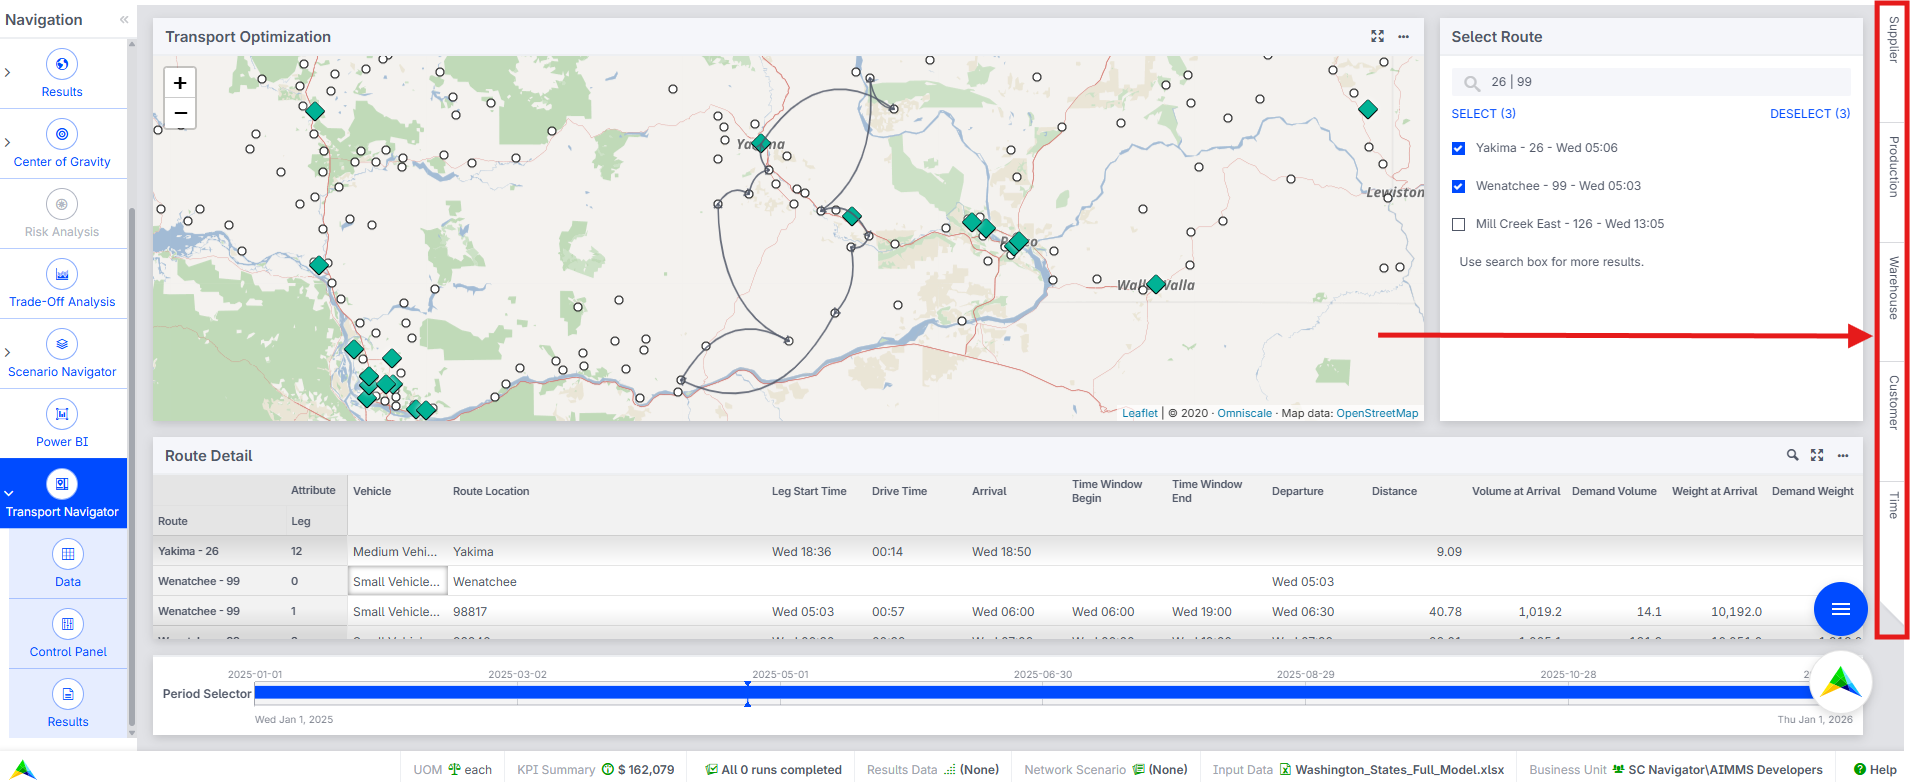Collapse the Transport Navigator group

(x=8, y=493)
